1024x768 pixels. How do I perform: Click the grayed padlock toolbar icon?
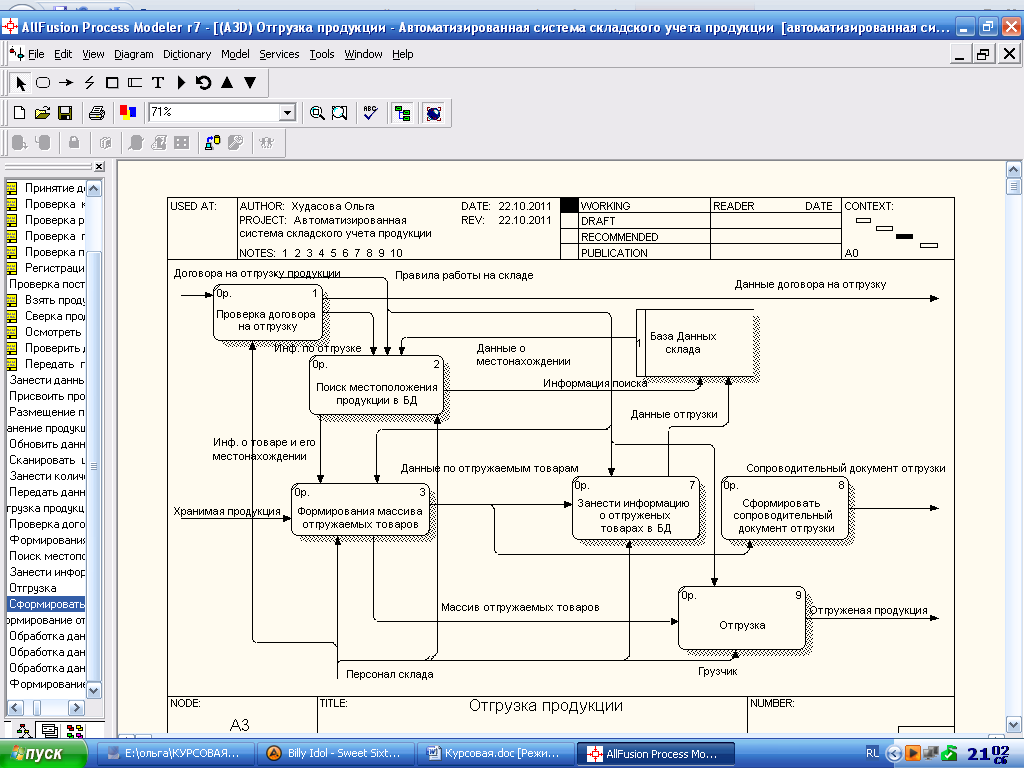pyautogui.click(x=74, y=142)
